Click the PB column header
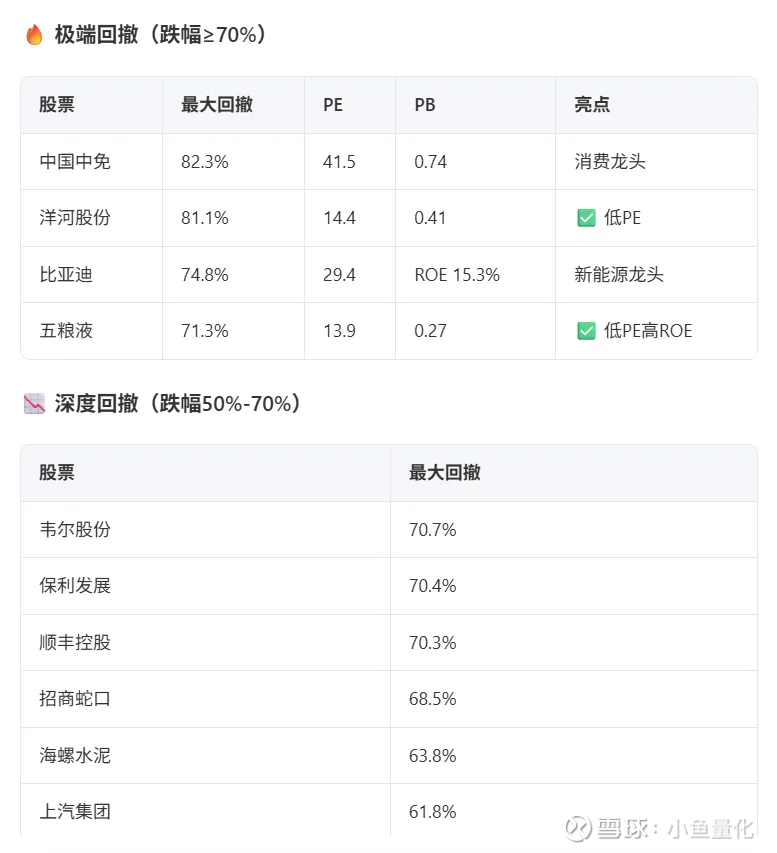777x853 pixels. (x=425, y=105)
